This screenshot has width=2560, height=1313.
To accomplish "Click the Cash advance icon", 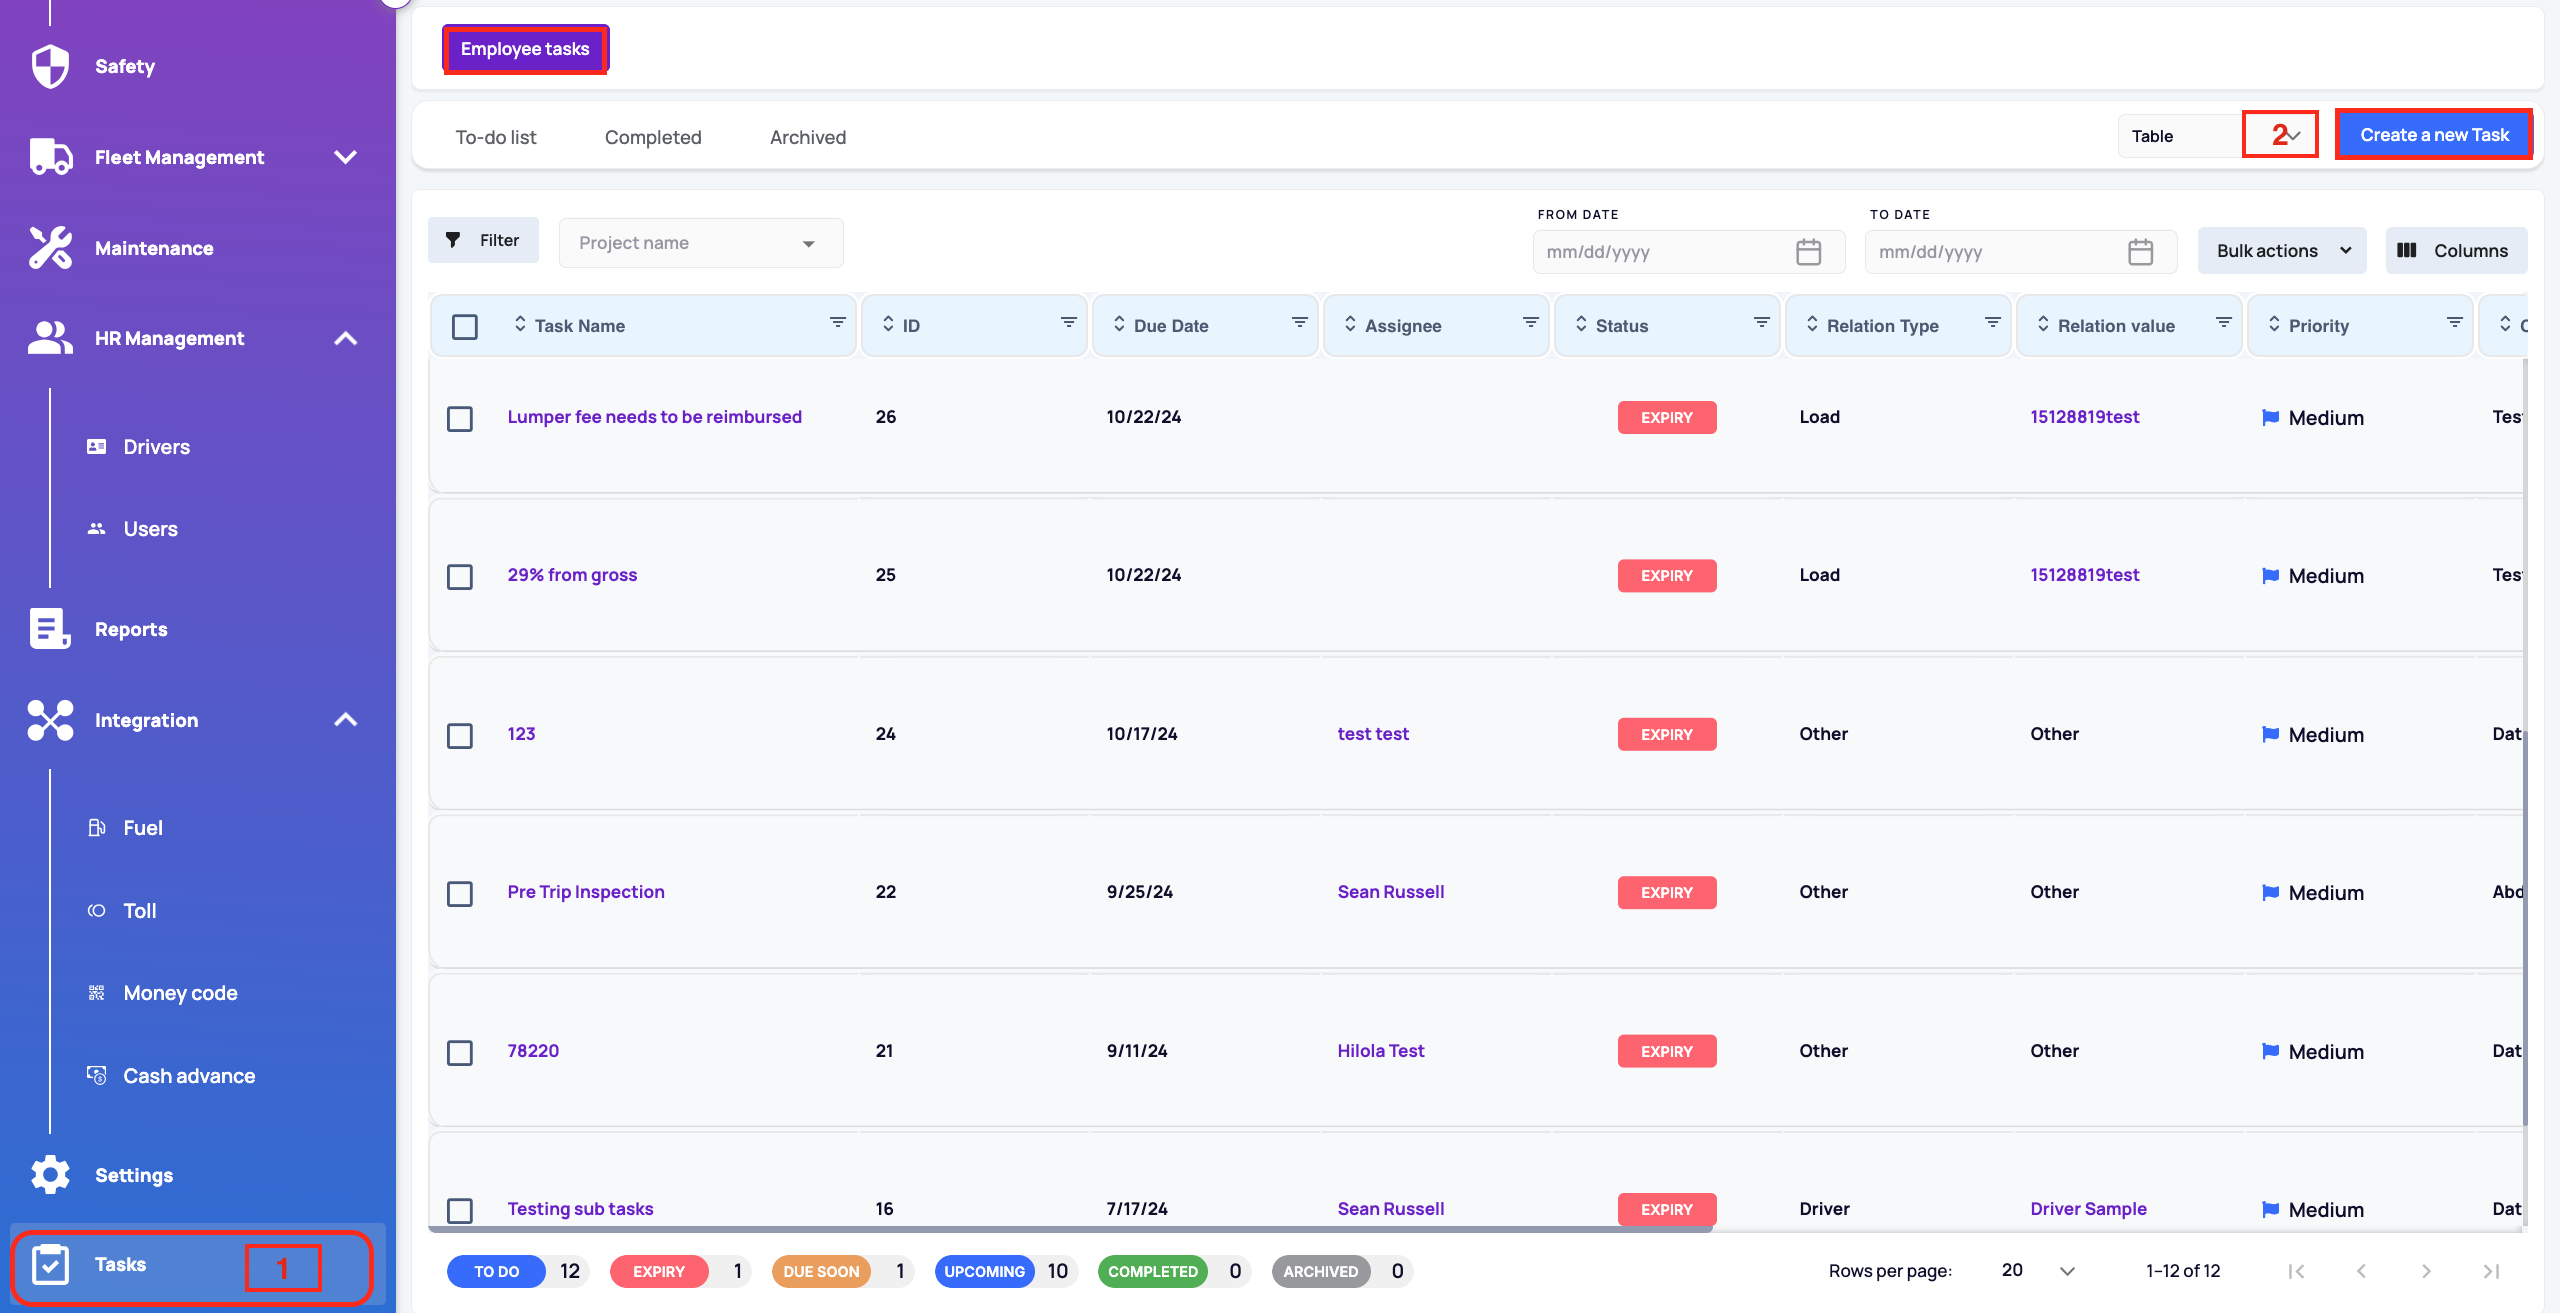I will pyautogui.click(x=97, y=1075).
